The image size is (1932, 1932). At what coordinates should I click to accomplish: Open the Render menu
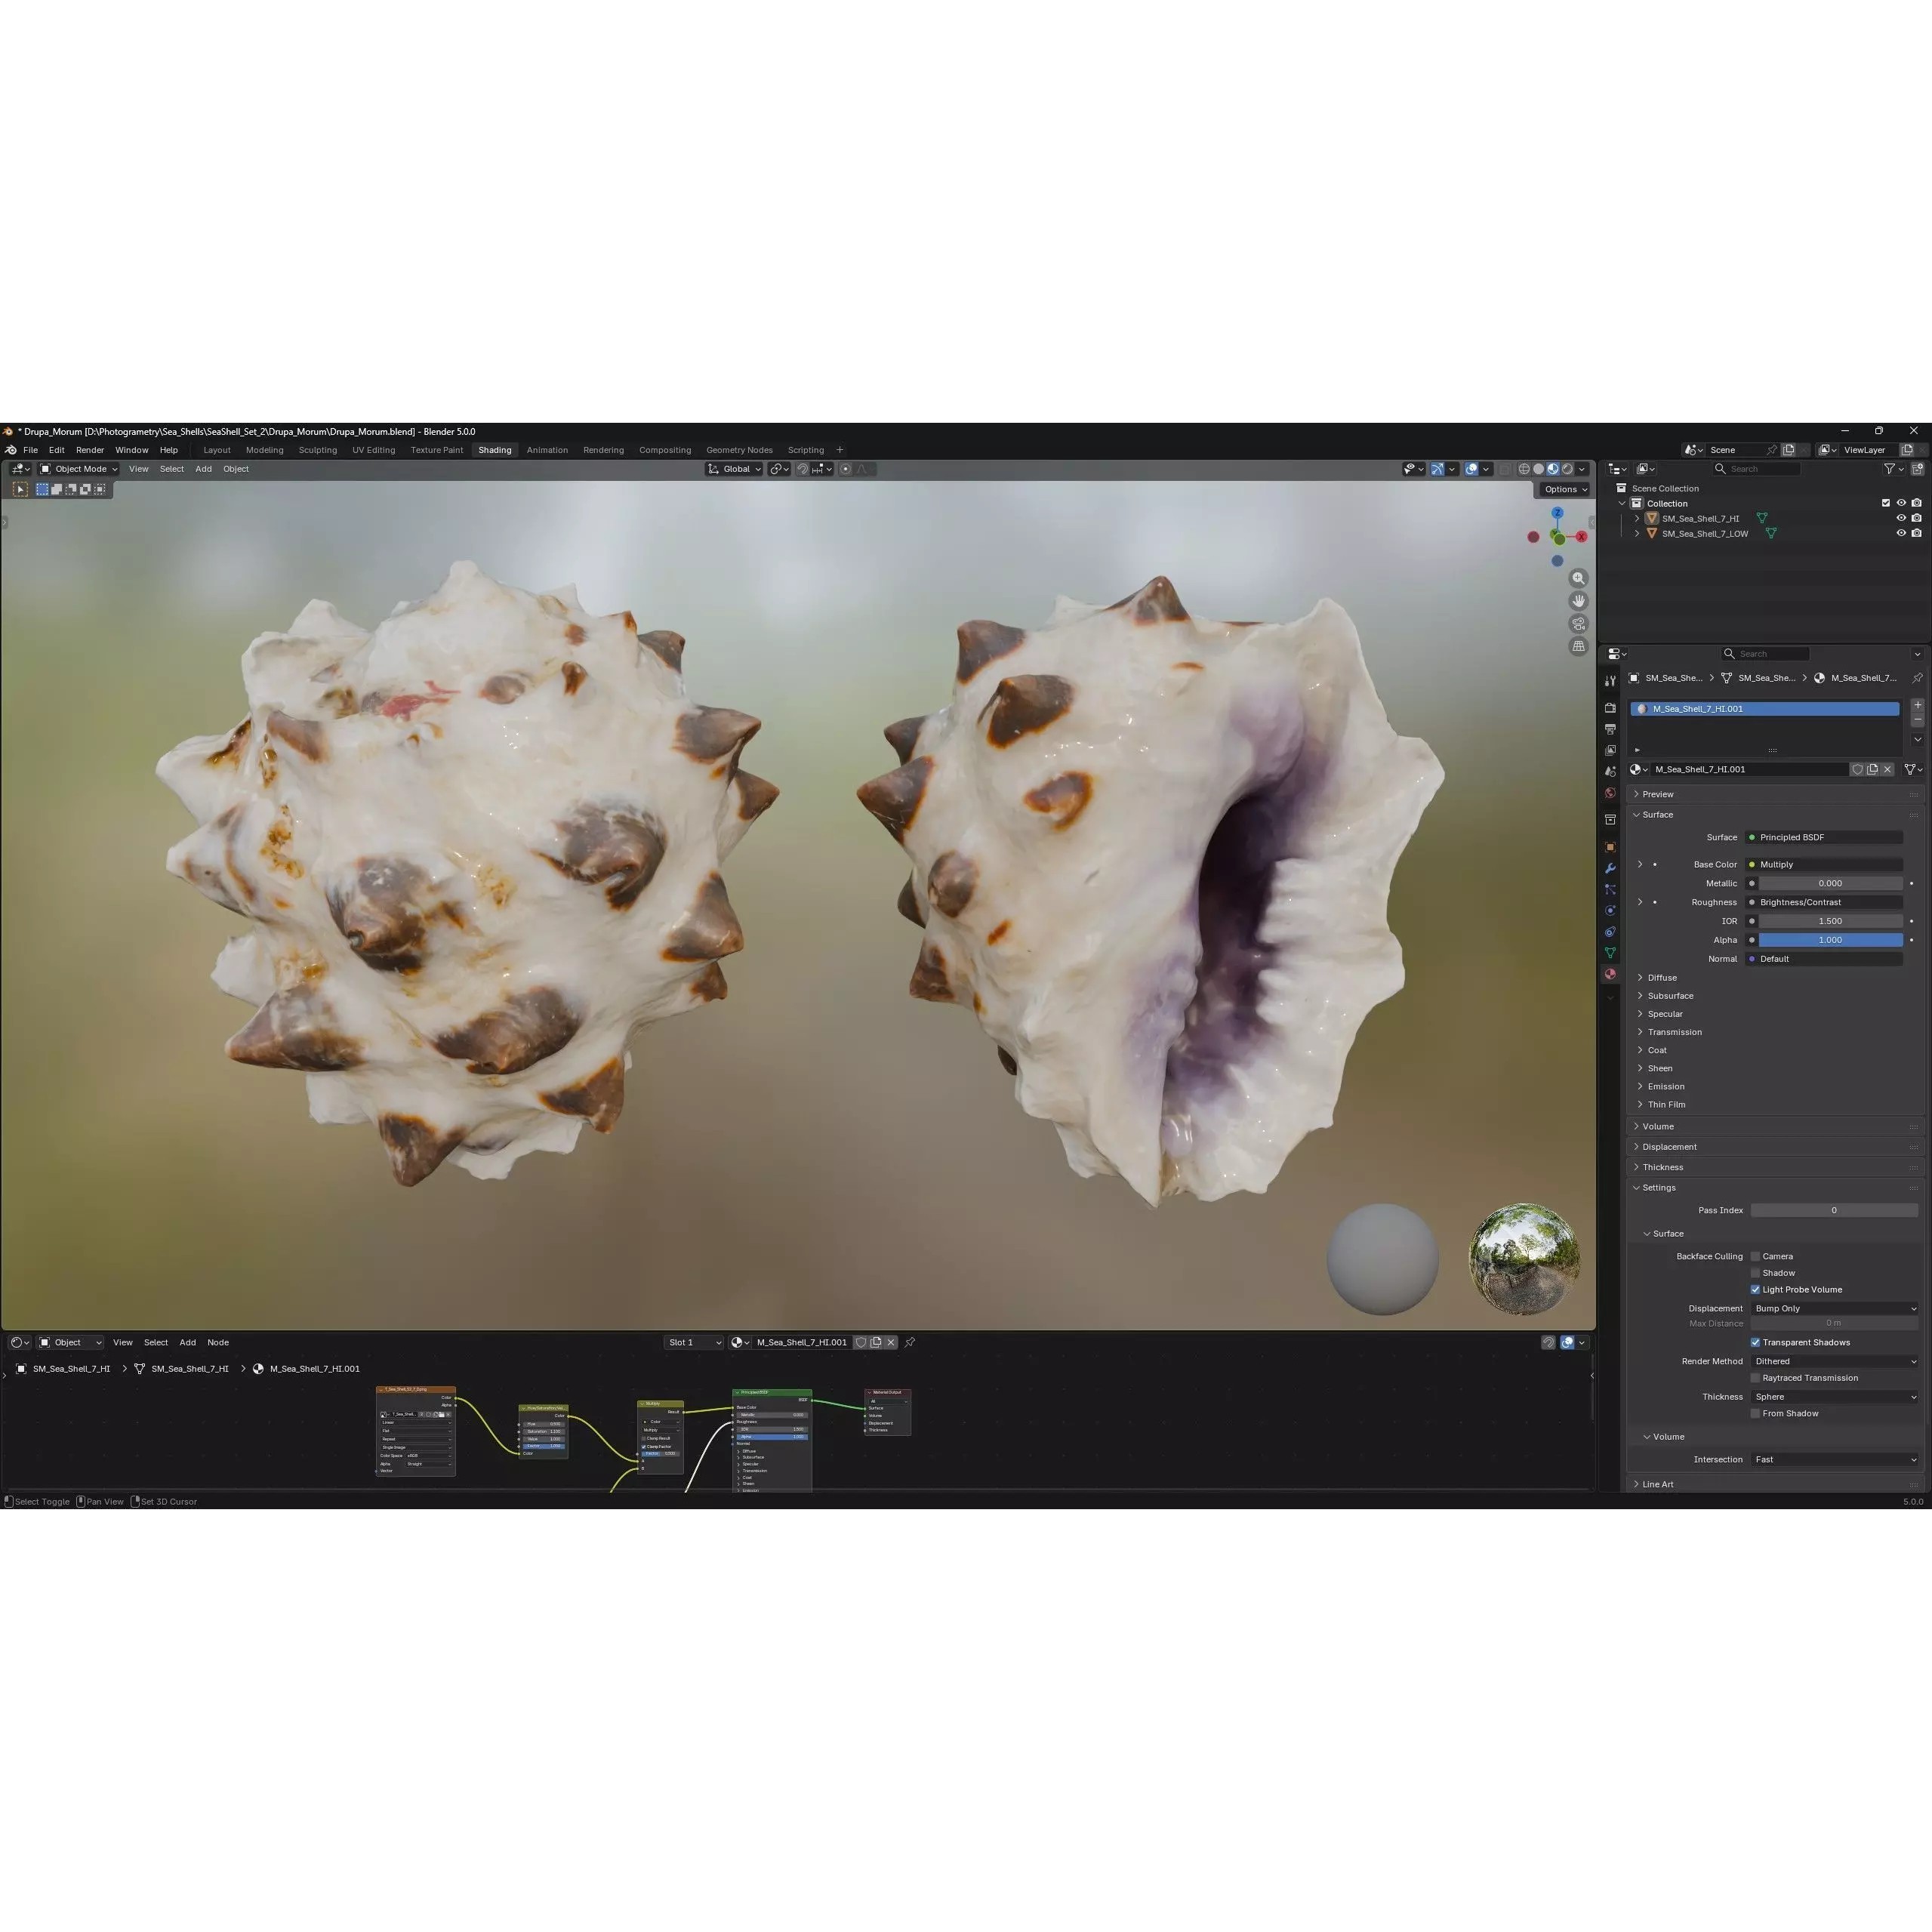pyautogui.click(x=90, y=449)
